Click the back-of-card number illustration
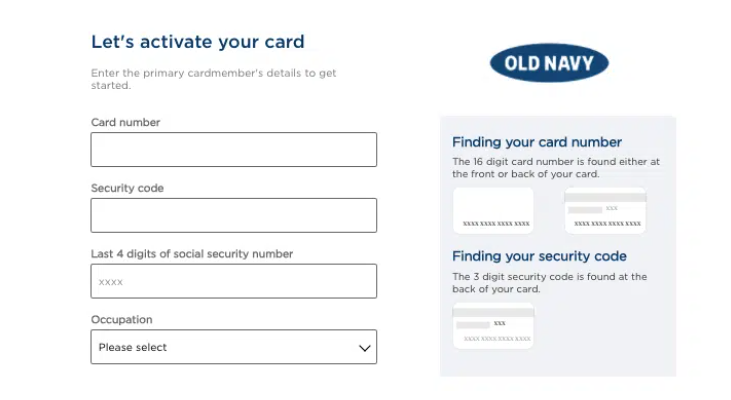 point(604,211)
